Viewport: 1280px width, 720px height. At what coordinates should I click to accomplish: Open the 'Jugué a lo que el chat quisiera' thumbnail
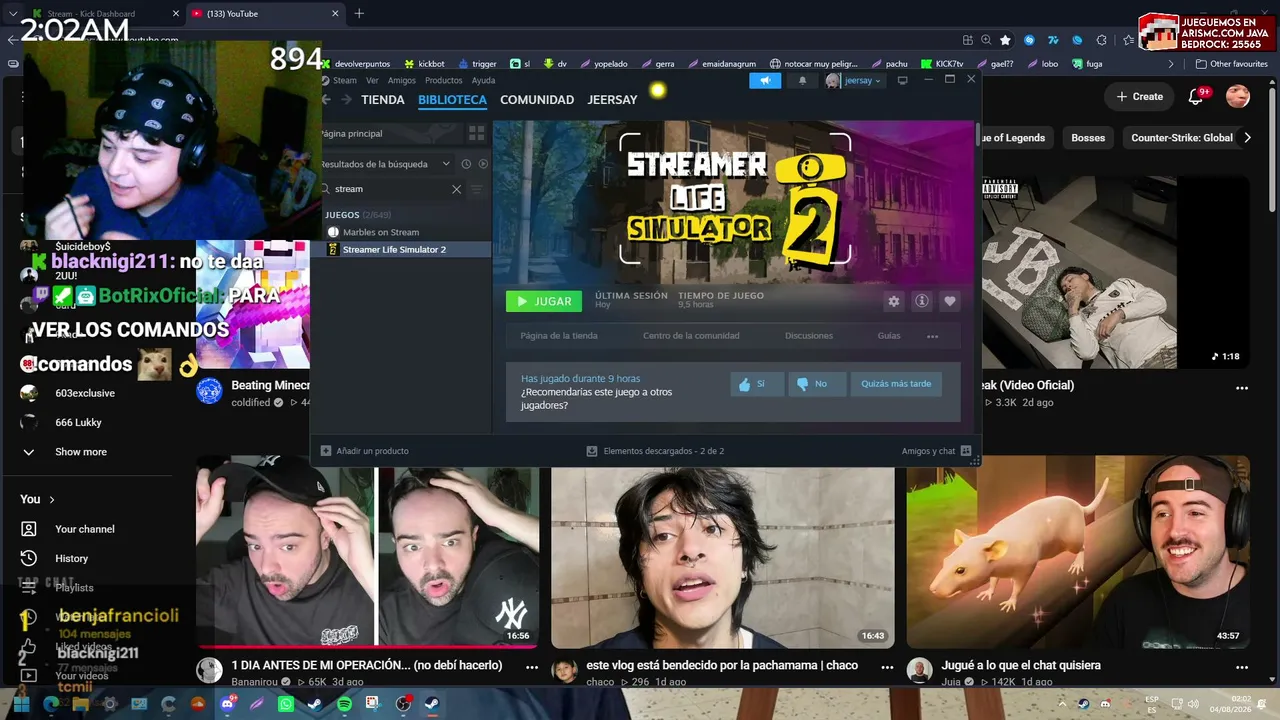pos(1078,552)
